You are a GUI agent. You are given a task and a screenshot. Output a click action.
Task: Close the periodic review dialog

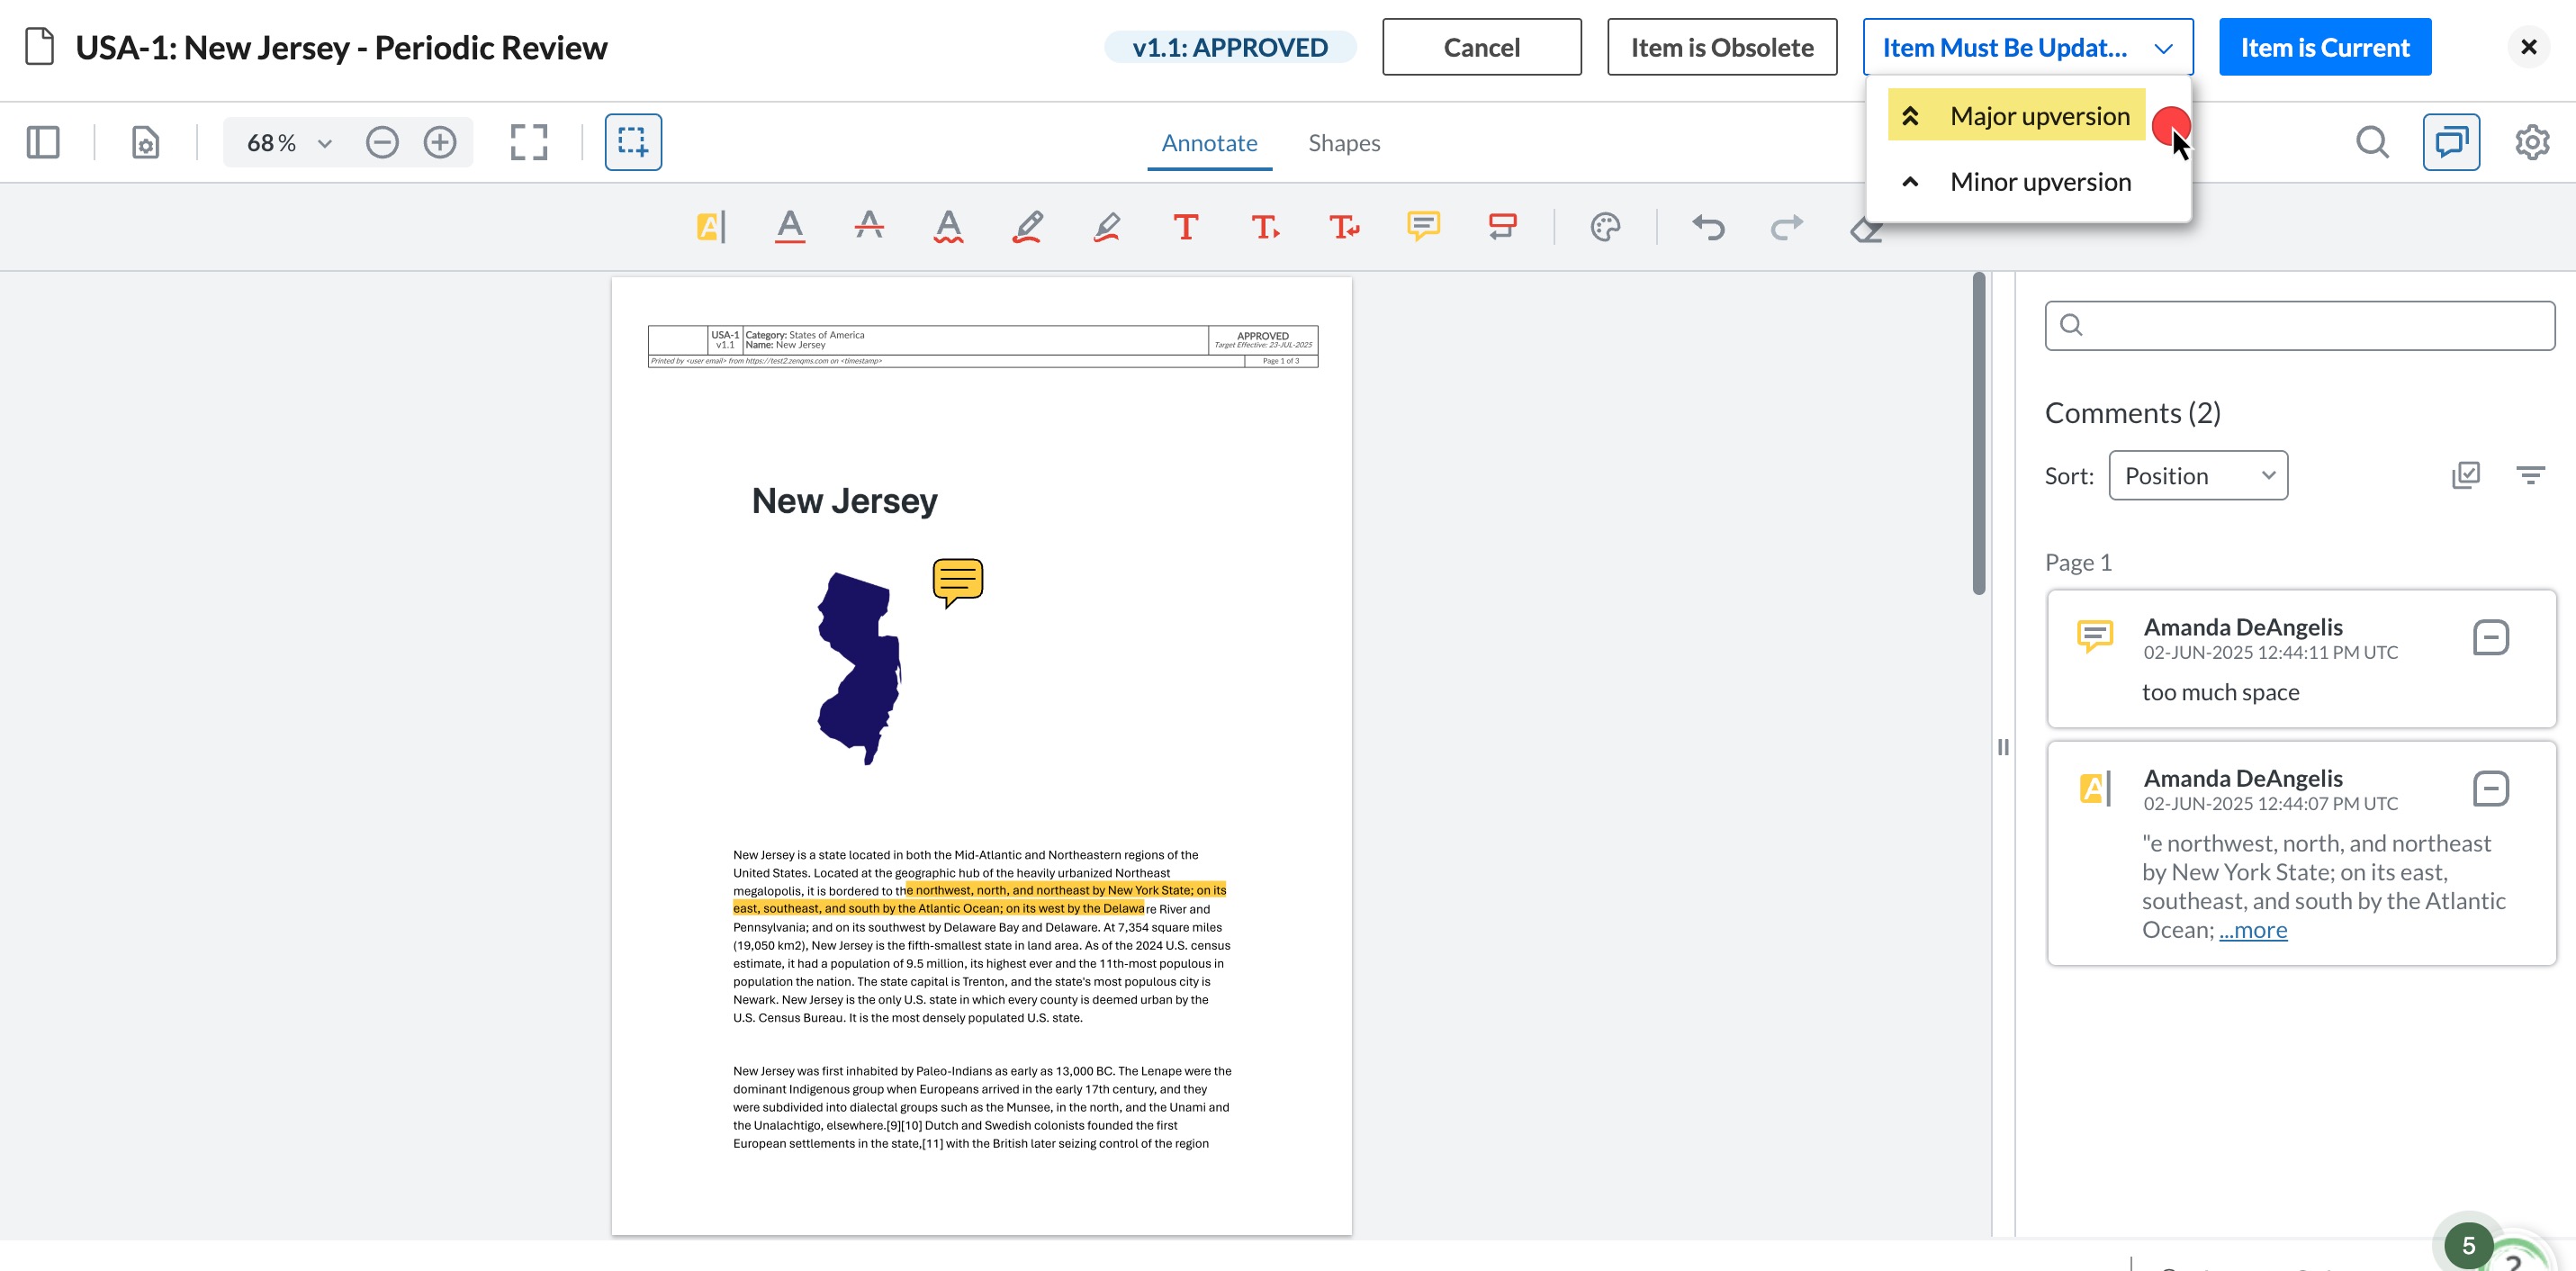pyautogui.click(x=2529, y=47)
